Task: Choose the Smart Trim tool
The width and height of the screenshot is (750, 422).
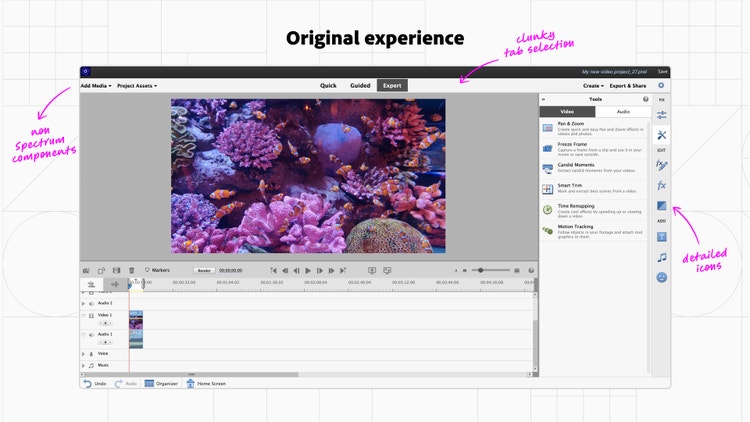Action: [594, 189]
